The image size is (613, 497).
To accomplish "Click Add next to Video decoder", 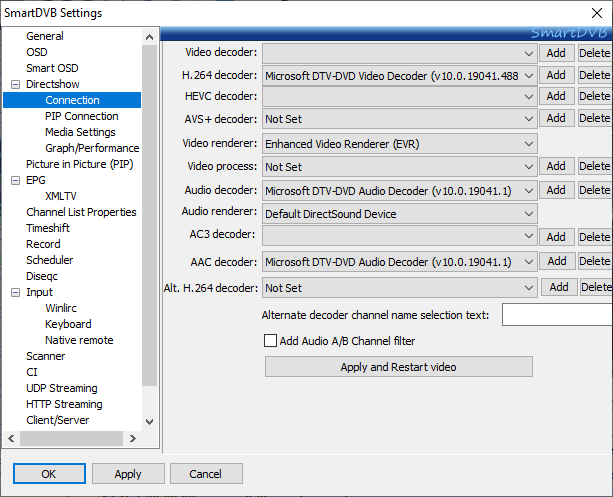I will pos(556,53).
